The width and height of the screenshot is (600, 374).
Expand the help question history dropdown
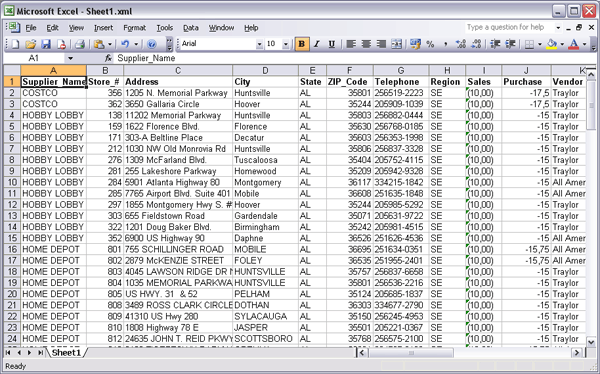tap(558, 28)
